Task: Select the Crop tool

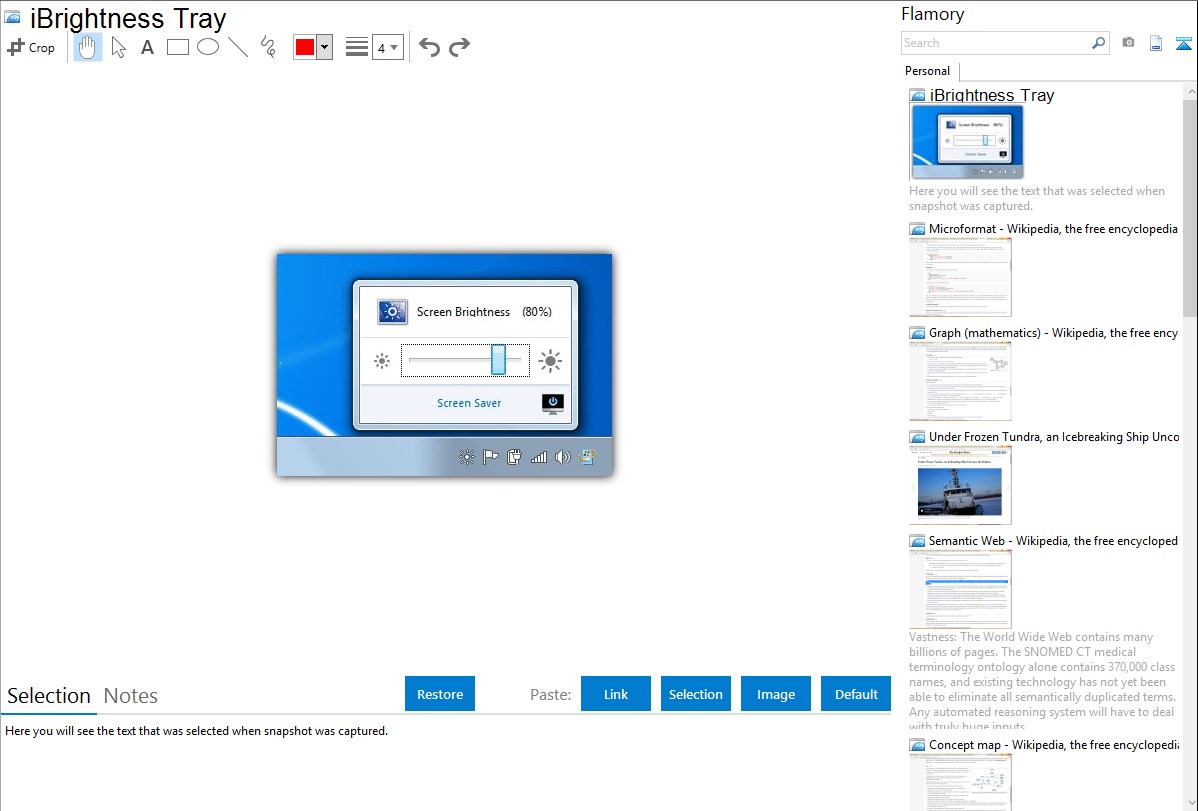Action: coord(31,47)
